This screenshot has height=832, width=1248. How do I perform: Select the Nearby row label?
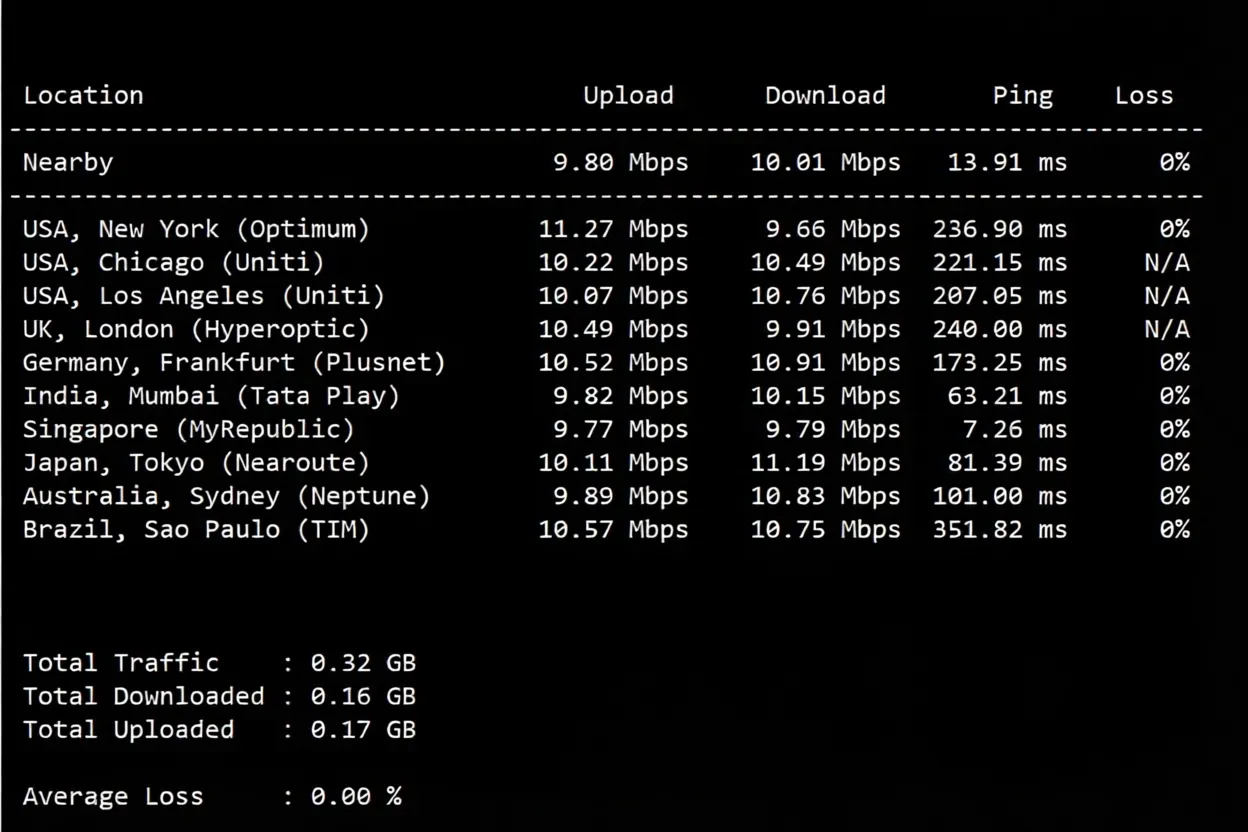coord(68,163)
